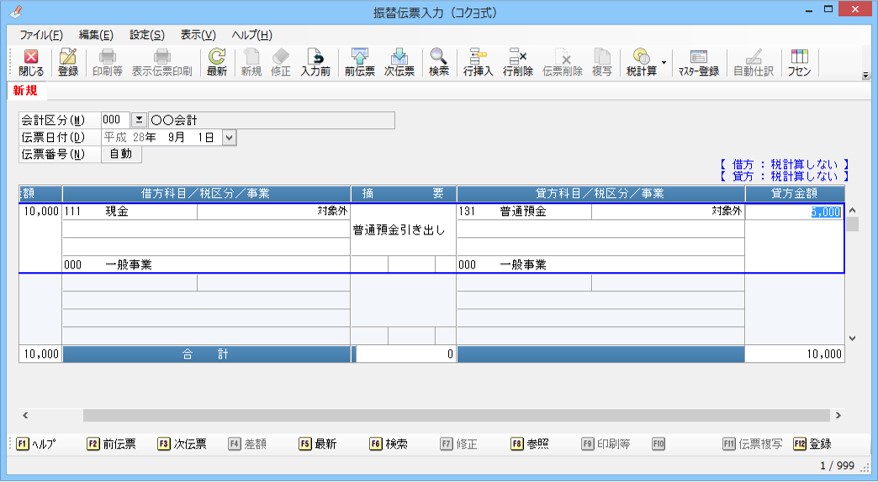Go to previous voucher with 前伝票 icon

pos(359,63)
